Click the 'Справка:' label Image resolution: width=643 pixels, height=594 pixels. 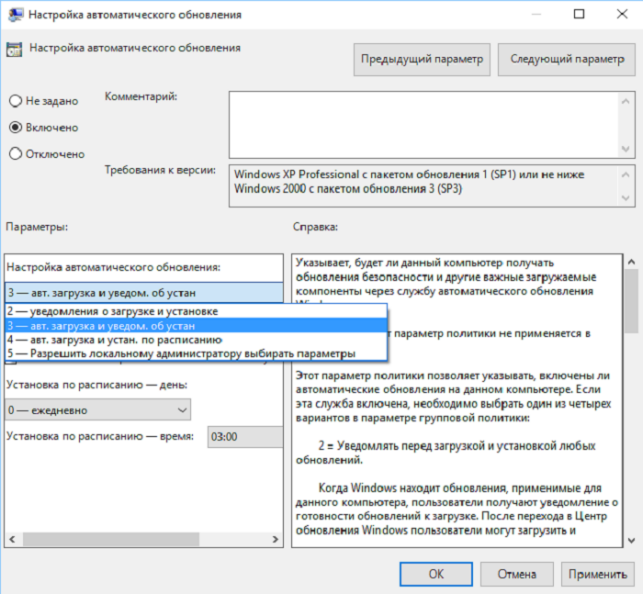point(315,227)
